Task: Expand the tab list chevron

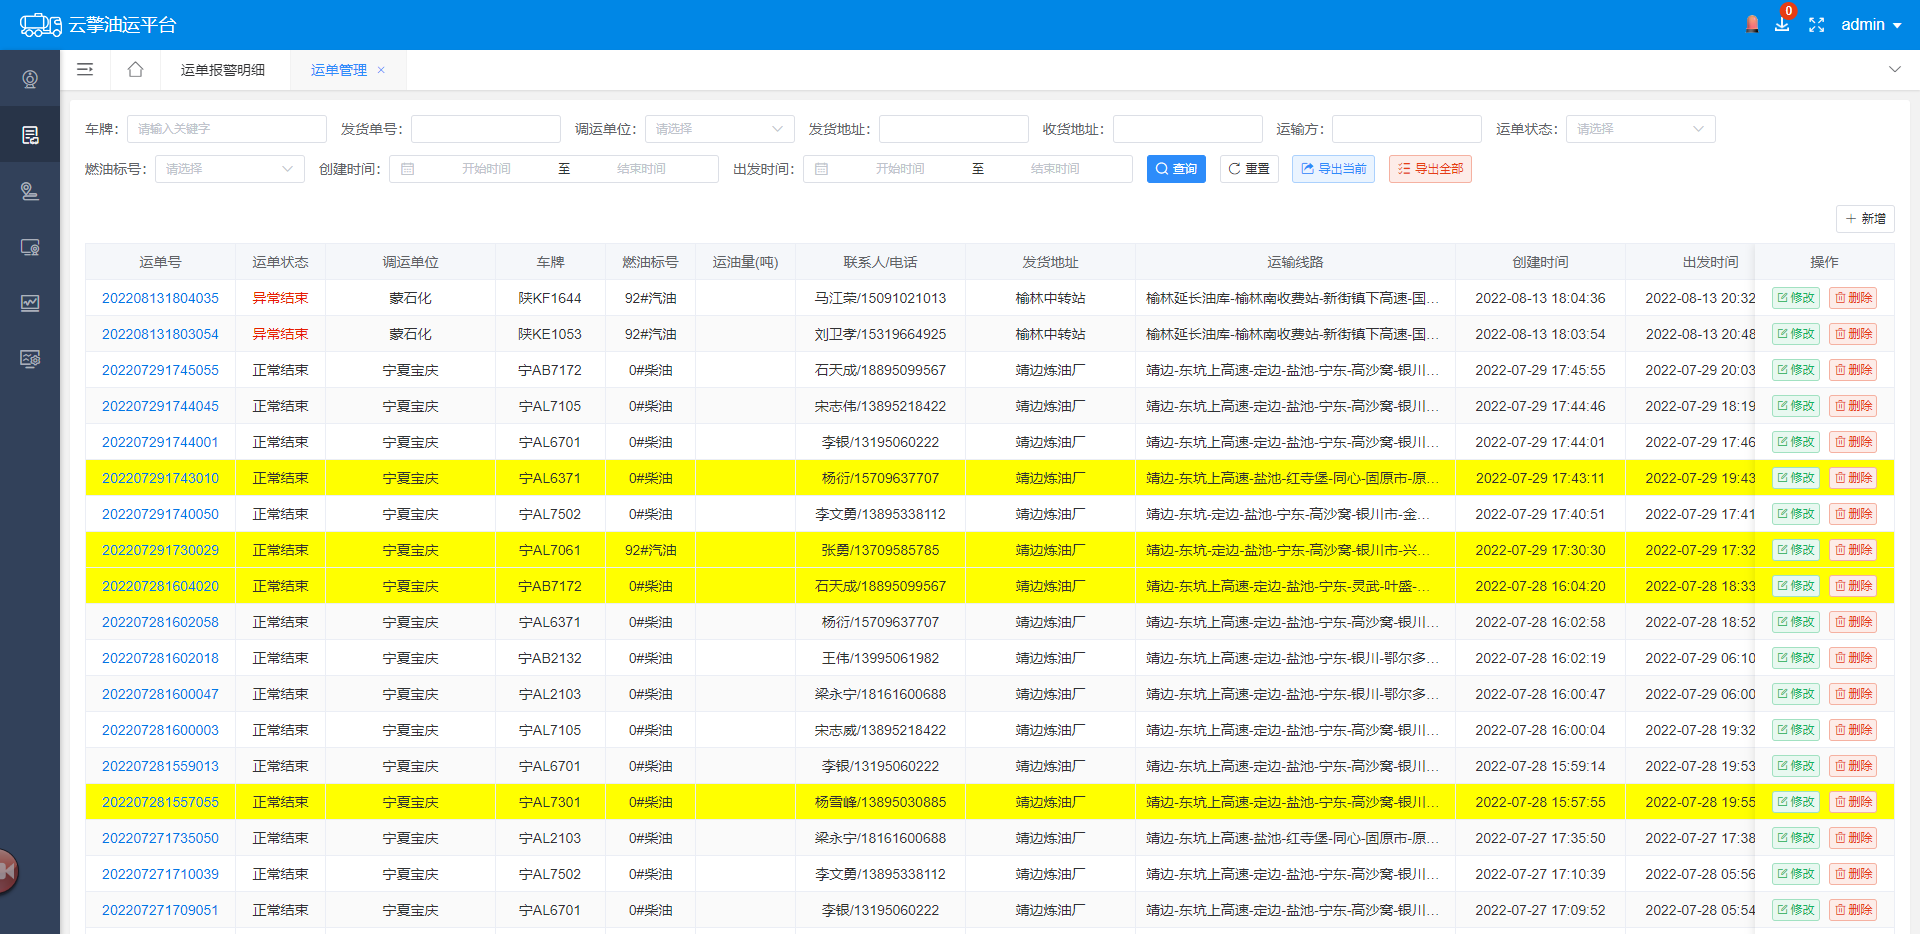Action: [1894, 70]
